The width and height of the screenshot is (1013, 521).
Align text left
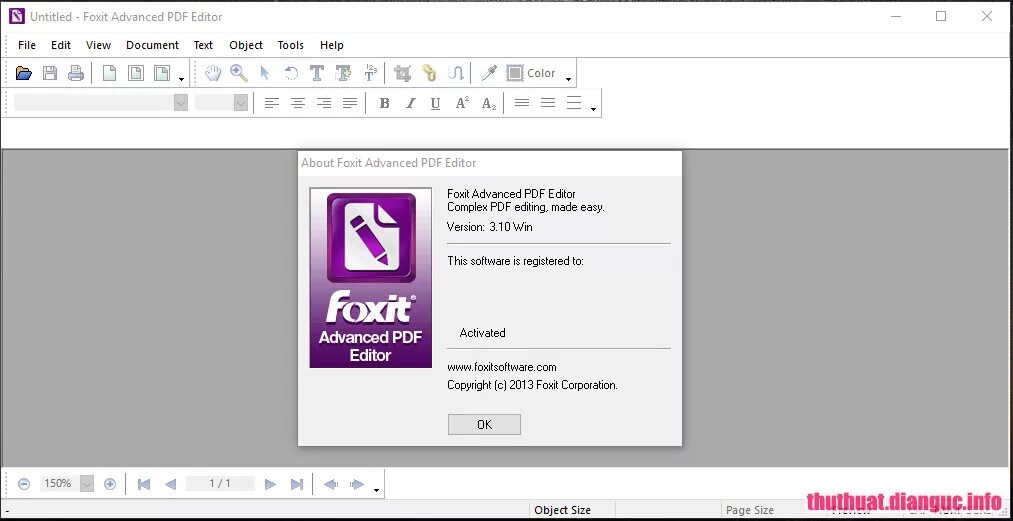click(x=272, y=103)
